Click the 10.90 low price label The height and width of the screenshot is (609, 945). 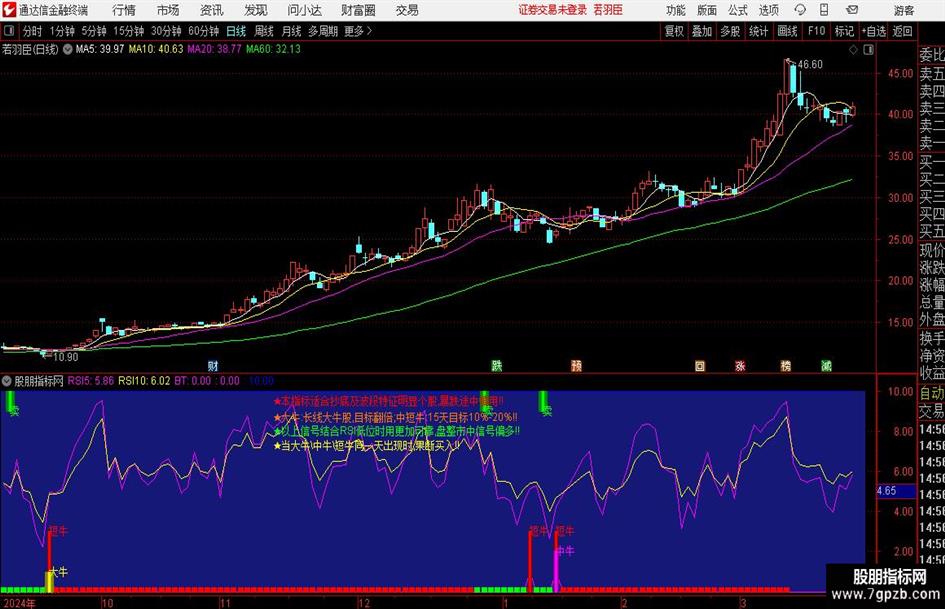coord(65,357)
